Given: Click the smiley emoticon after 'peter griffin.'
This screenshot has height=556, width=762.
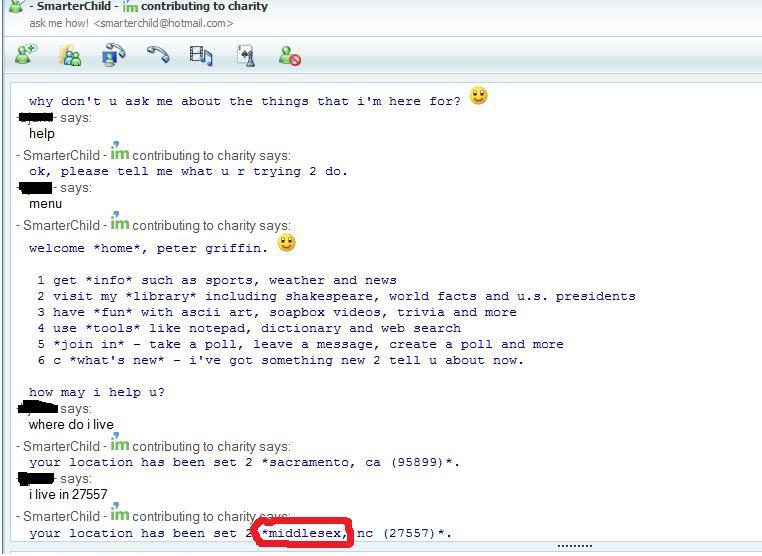Looking at the screenshot, I should tap(286, 243).
